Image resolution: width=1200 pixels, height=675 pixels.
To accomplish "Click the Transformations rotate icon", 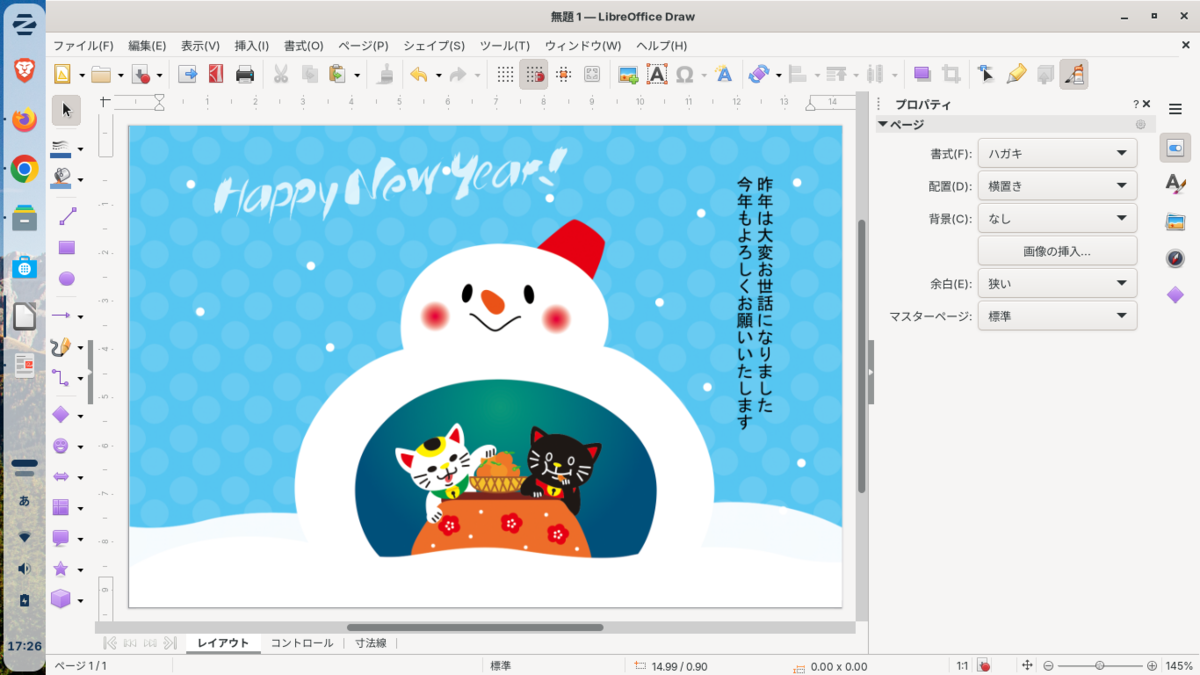I will [758, 74].
